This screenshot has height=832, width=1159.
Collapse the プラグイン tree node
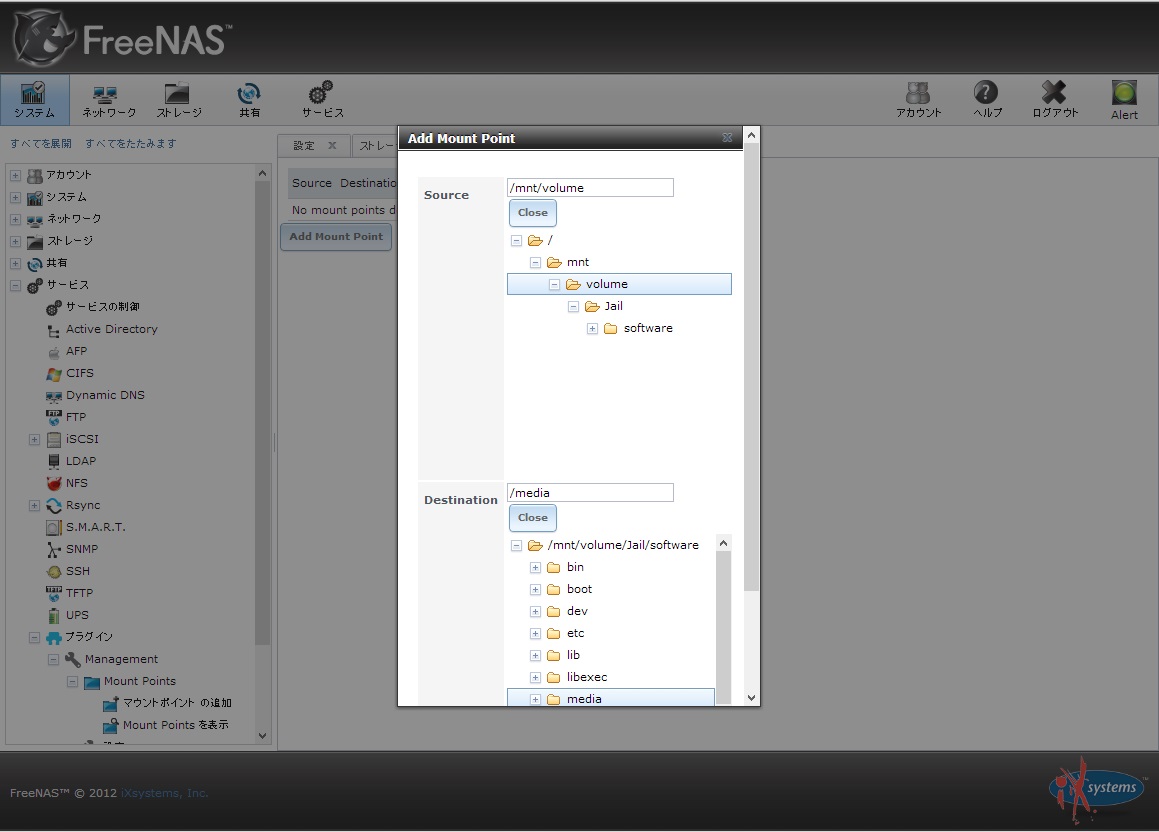pos(34,637)
